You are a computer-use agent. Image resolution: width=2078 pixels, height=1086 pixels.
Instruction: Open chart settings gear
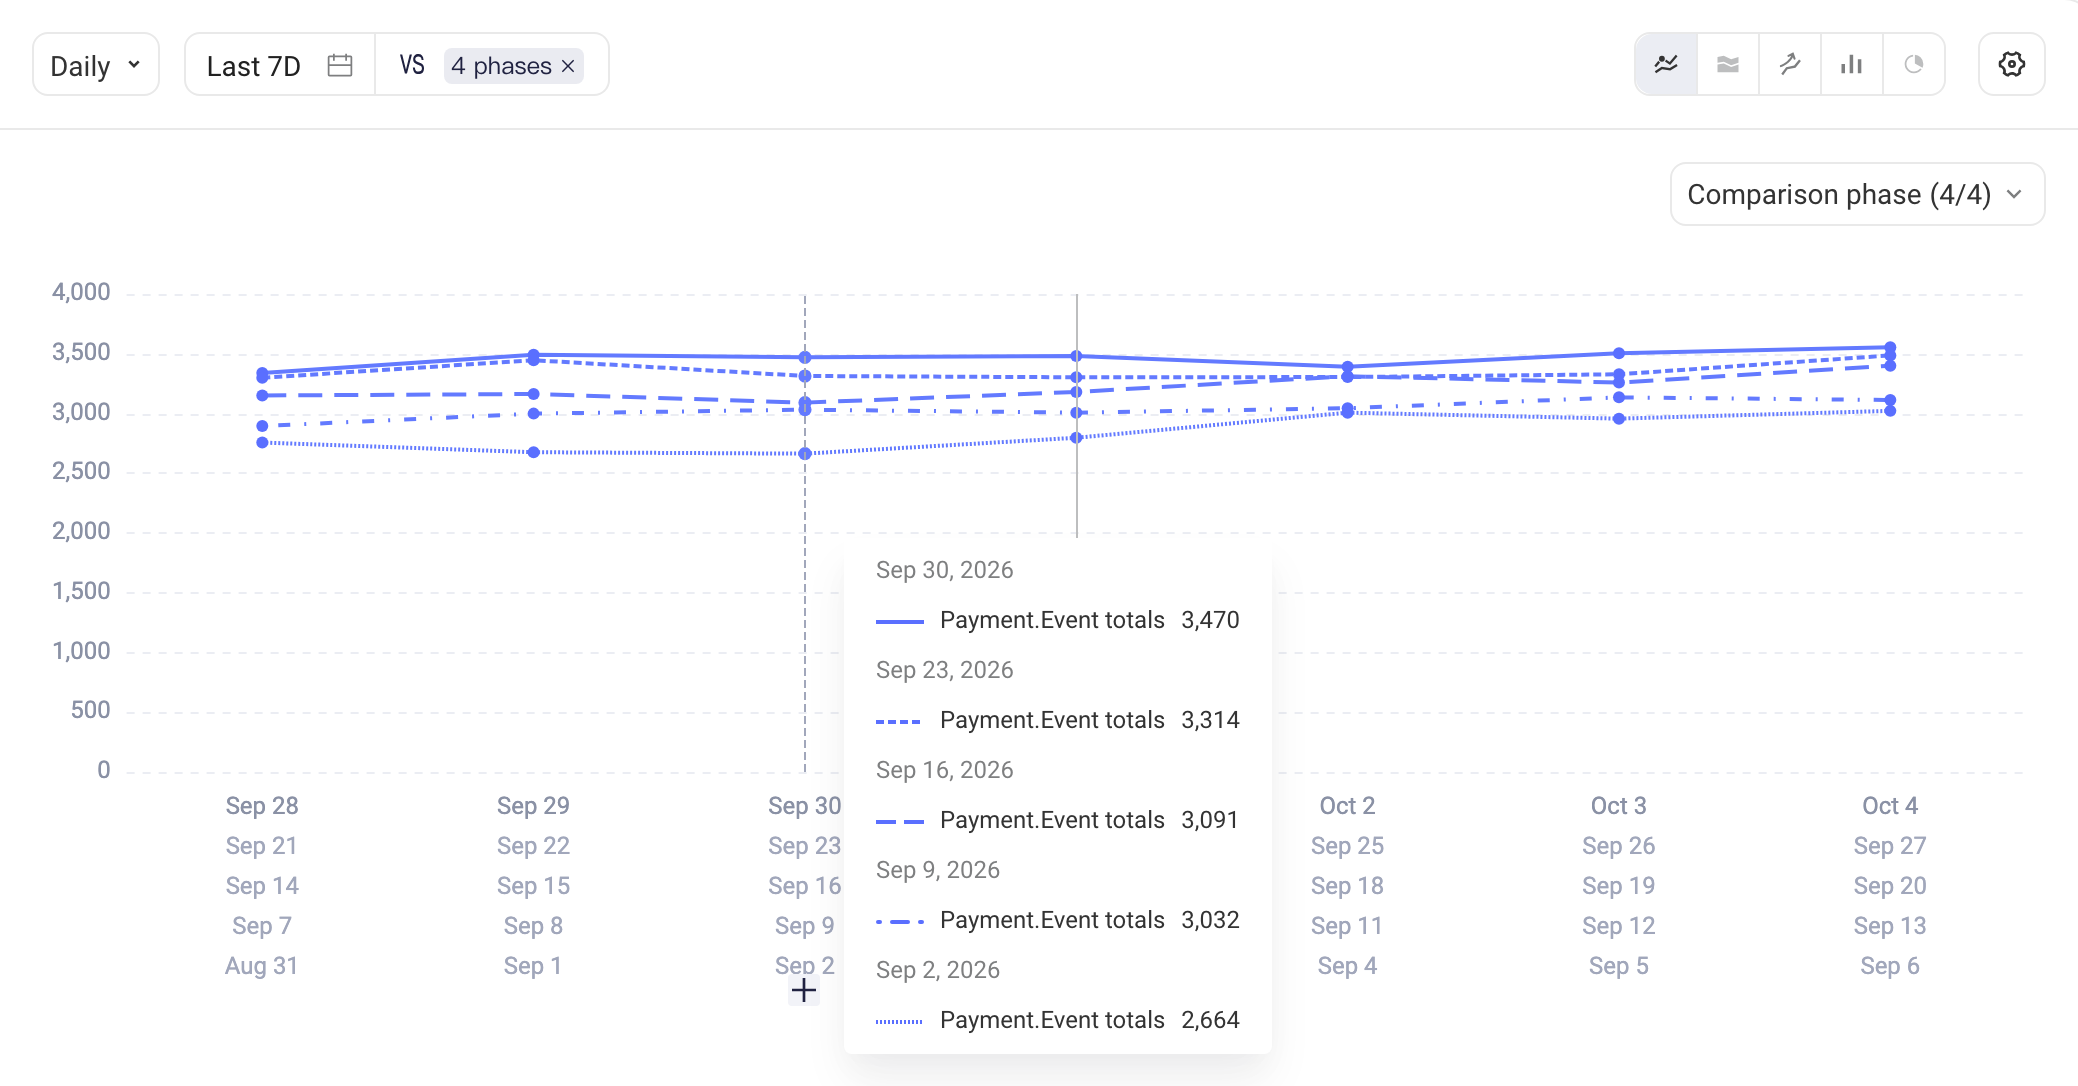tap(2012, 65)
